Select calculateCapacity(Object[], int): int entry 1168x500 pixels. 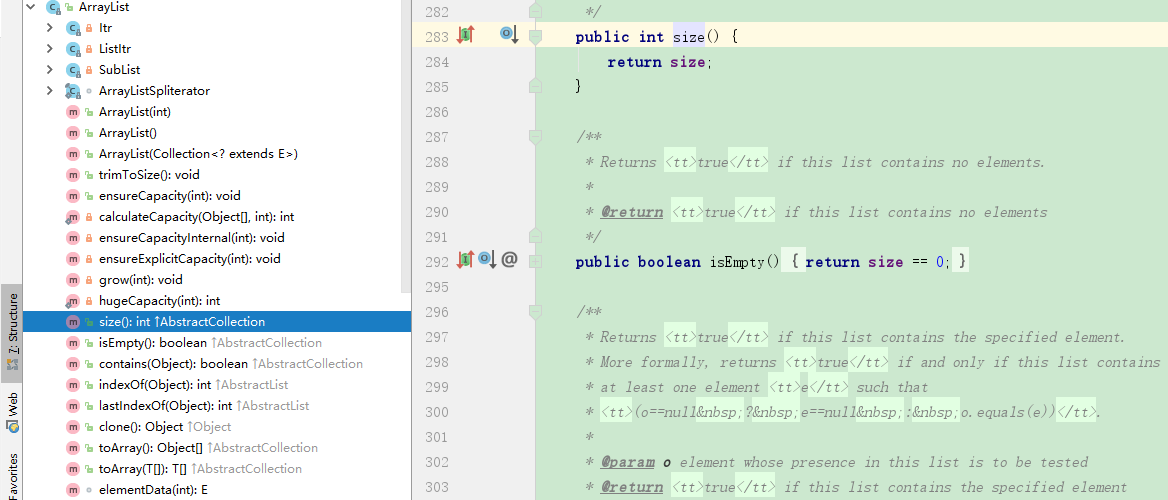click(196, 217)
